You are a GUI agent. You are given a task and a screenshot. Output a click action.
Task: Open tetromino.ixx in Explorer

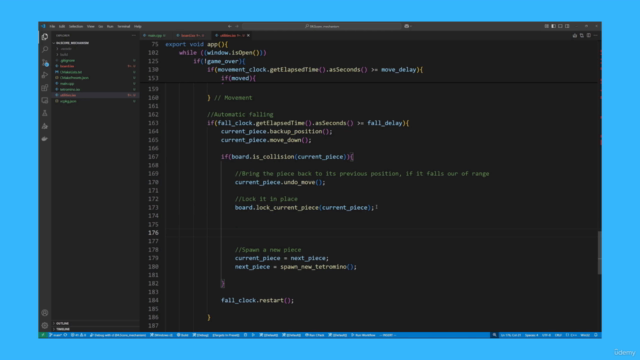pos(70,89)
